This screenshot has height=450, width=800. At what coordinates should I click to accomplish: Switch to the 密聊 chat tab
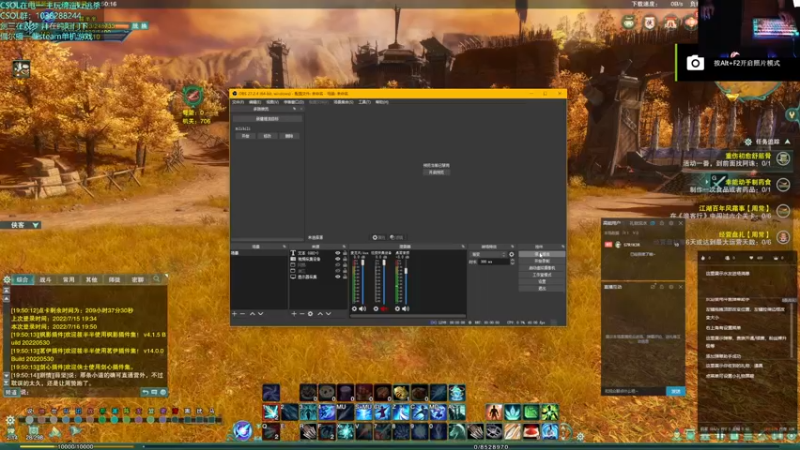(138, 280)
